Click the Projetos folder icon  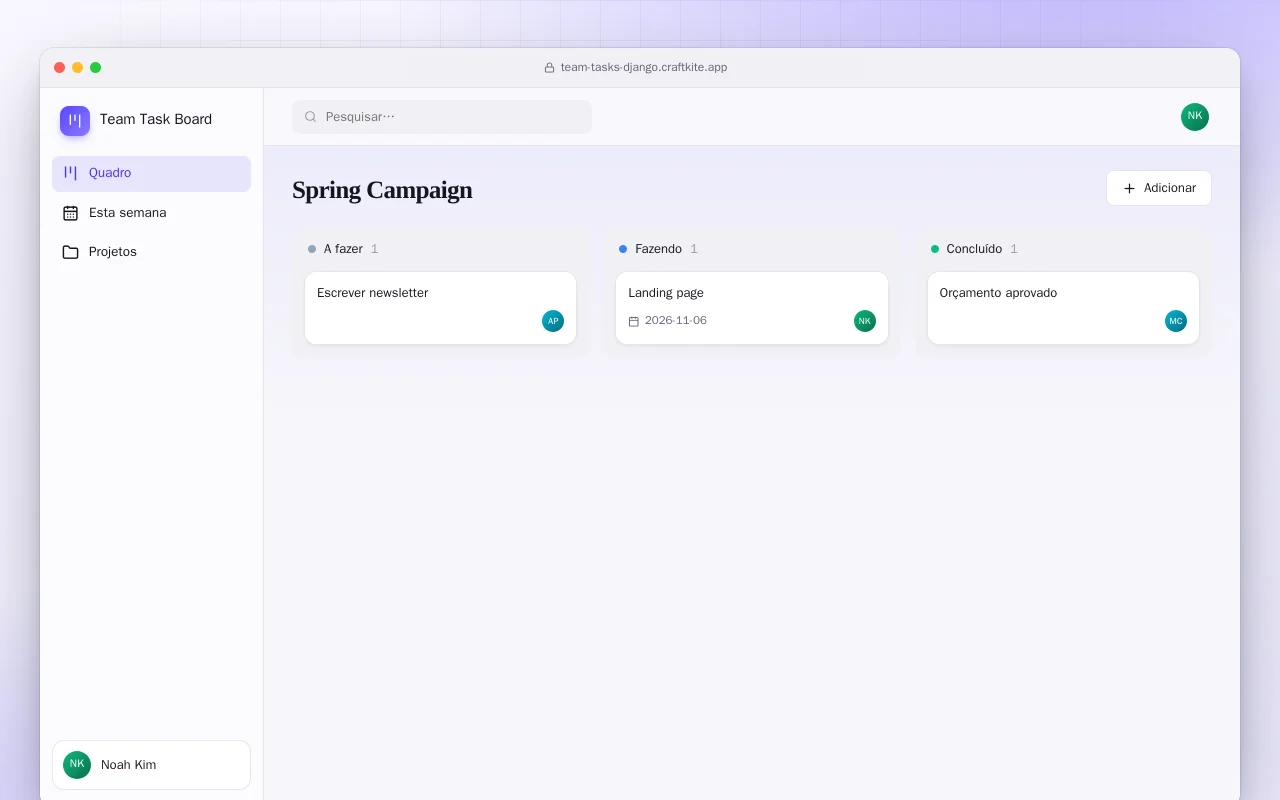pos(70,252)
